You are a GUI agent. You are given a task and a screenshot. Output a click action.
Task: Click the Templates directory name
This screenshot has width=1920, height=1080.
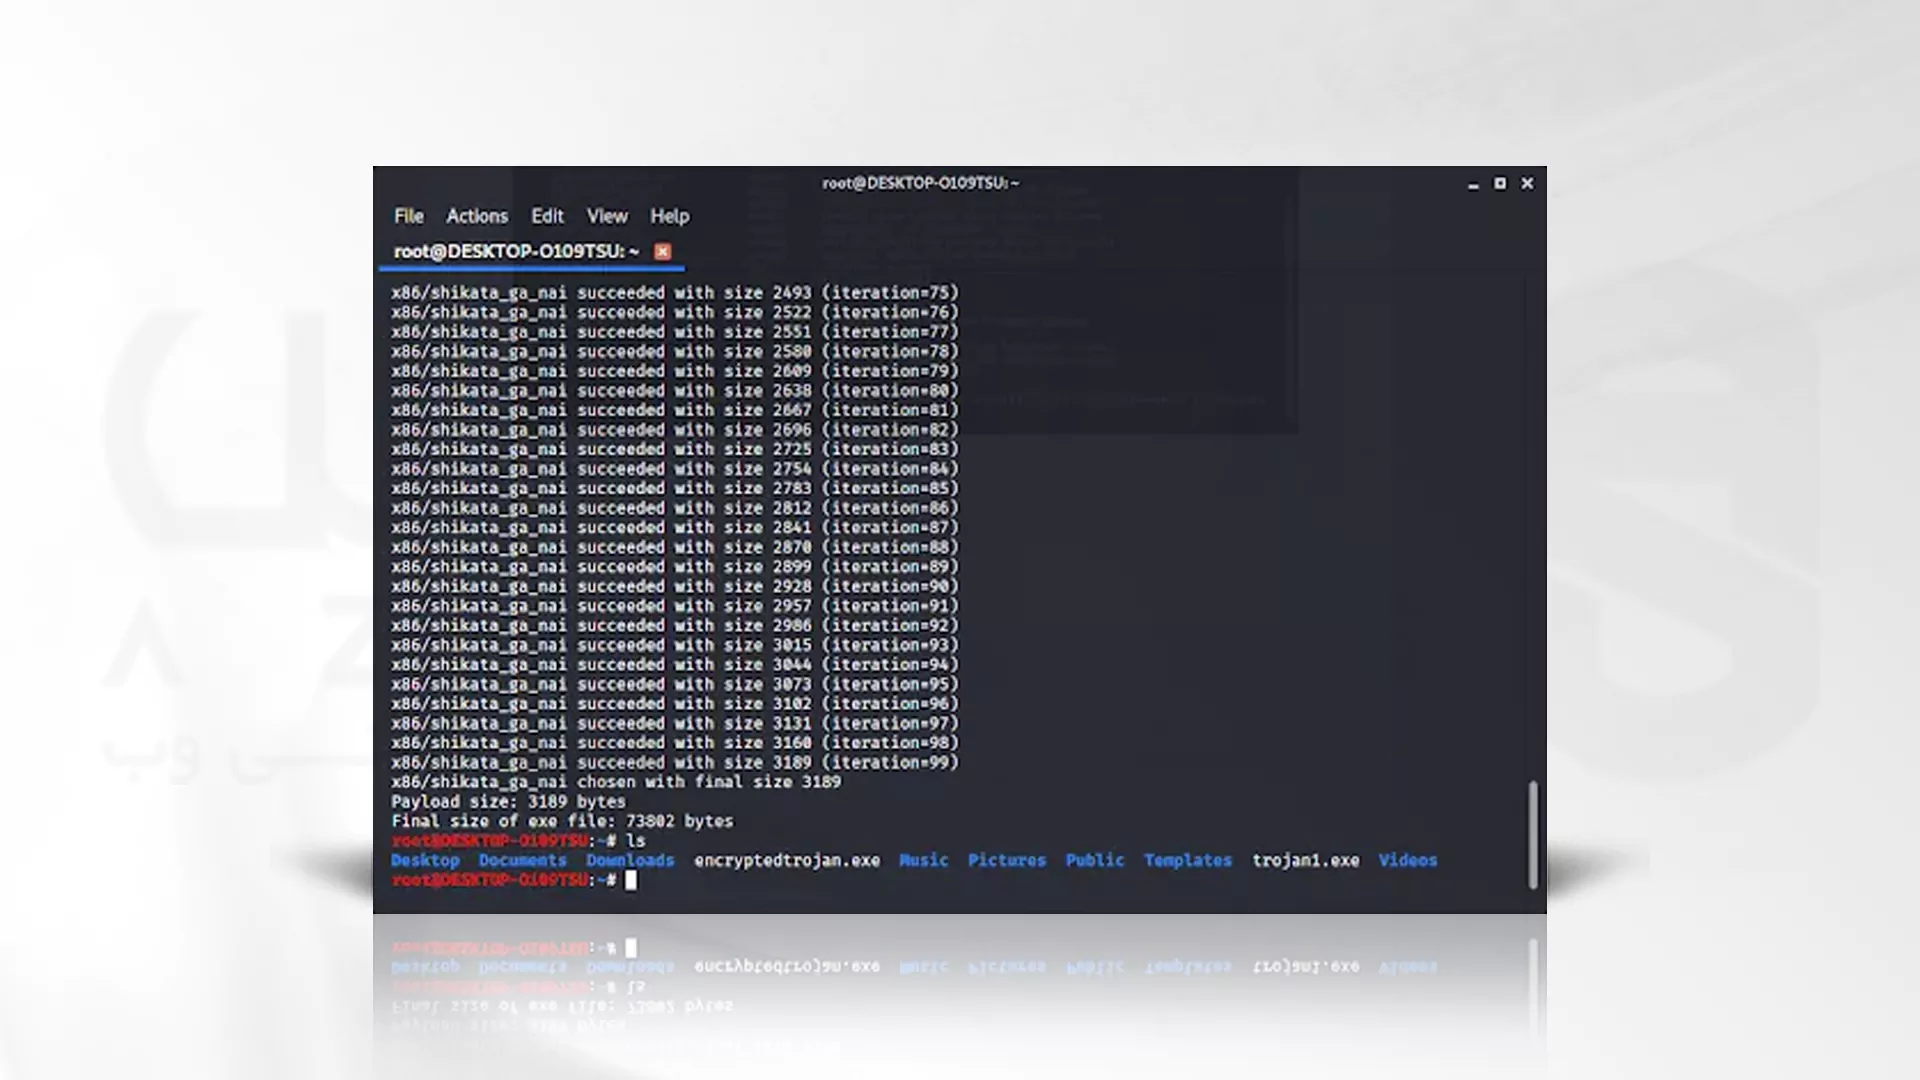(x=1187, y=860)
